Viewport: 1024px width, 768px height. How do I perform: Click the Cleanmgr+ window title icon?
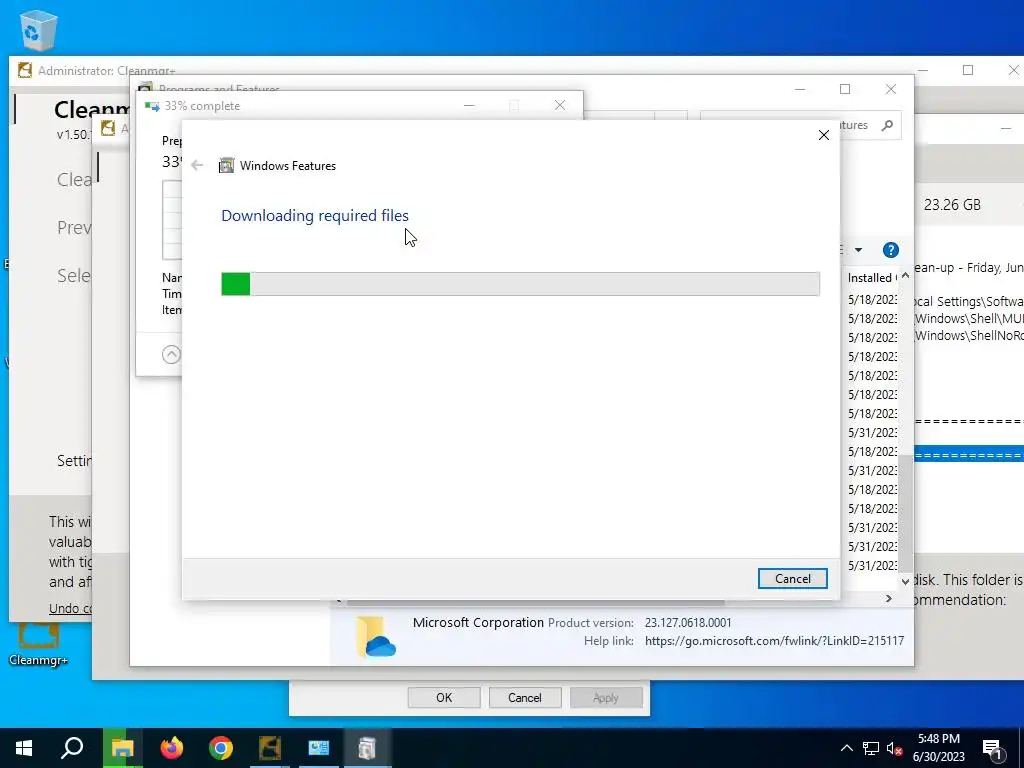[x=25, y=70]
